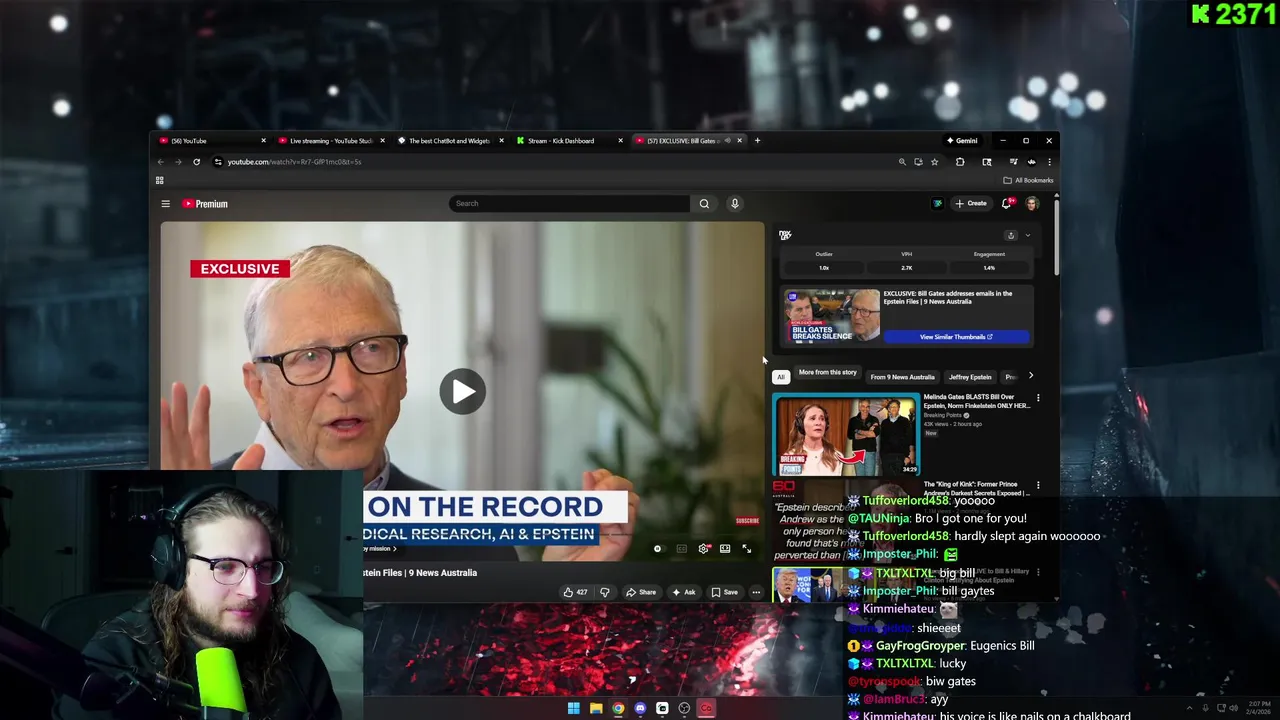This screenshot has width=1280, height=720.
Task: Submit search with the magnifier button
Action: pos(704,204)
